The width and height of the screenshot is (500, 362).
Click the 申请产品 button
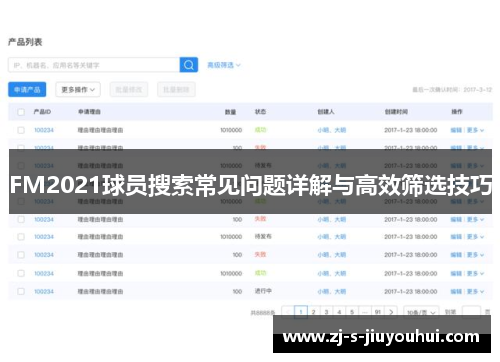[27, 89]
